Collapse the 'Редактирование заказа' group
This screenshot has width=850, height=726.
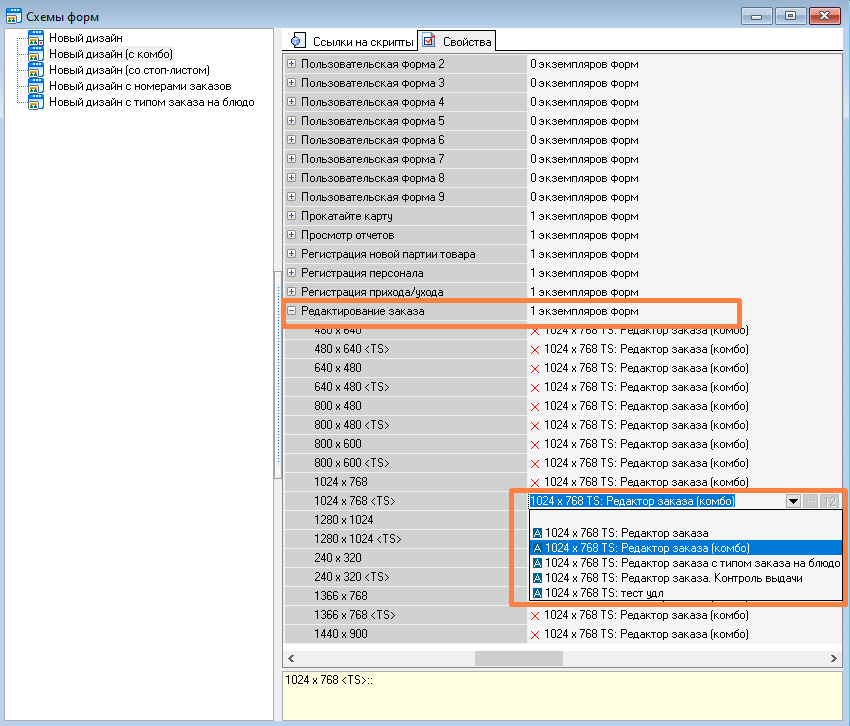[292, 312]
